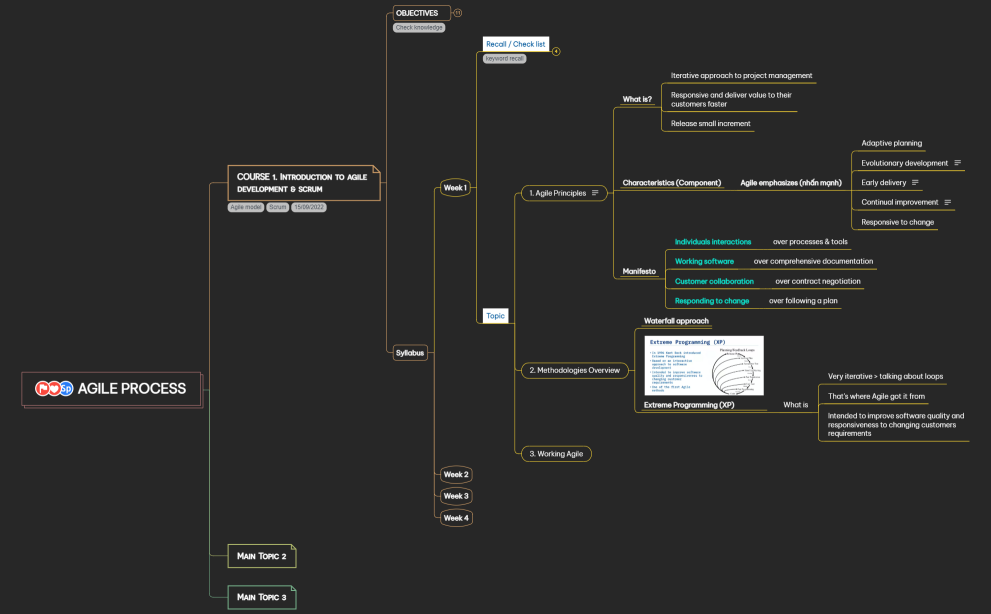Viewport: 991px width, 614px height.
Task: Select the Individuals interactions node
Action: coord(714,241)
